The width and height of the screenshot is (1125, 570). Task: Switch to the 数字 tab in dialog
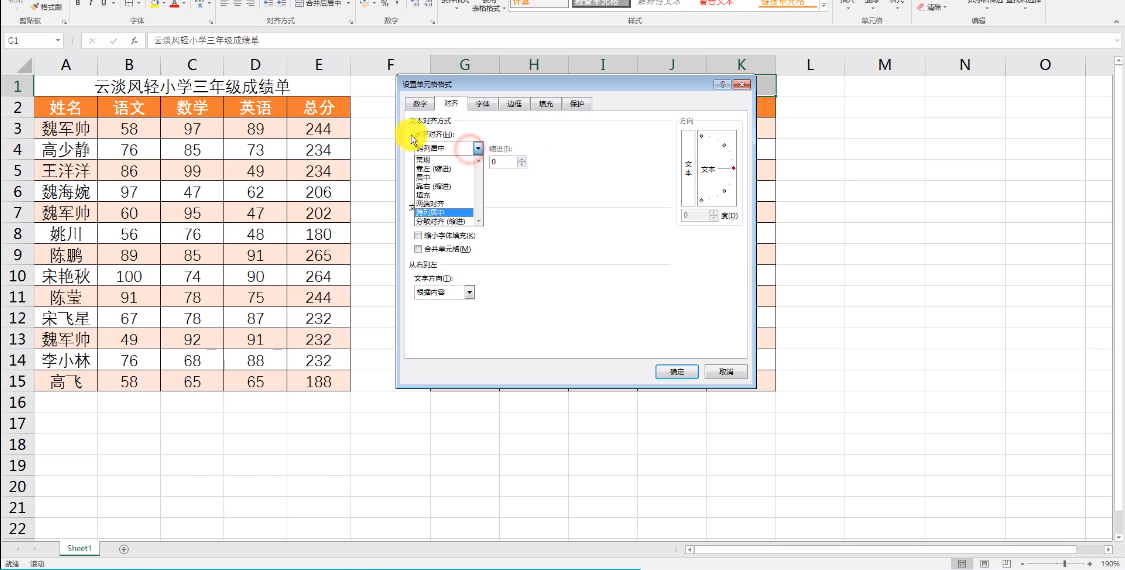[x=420, y=104]
